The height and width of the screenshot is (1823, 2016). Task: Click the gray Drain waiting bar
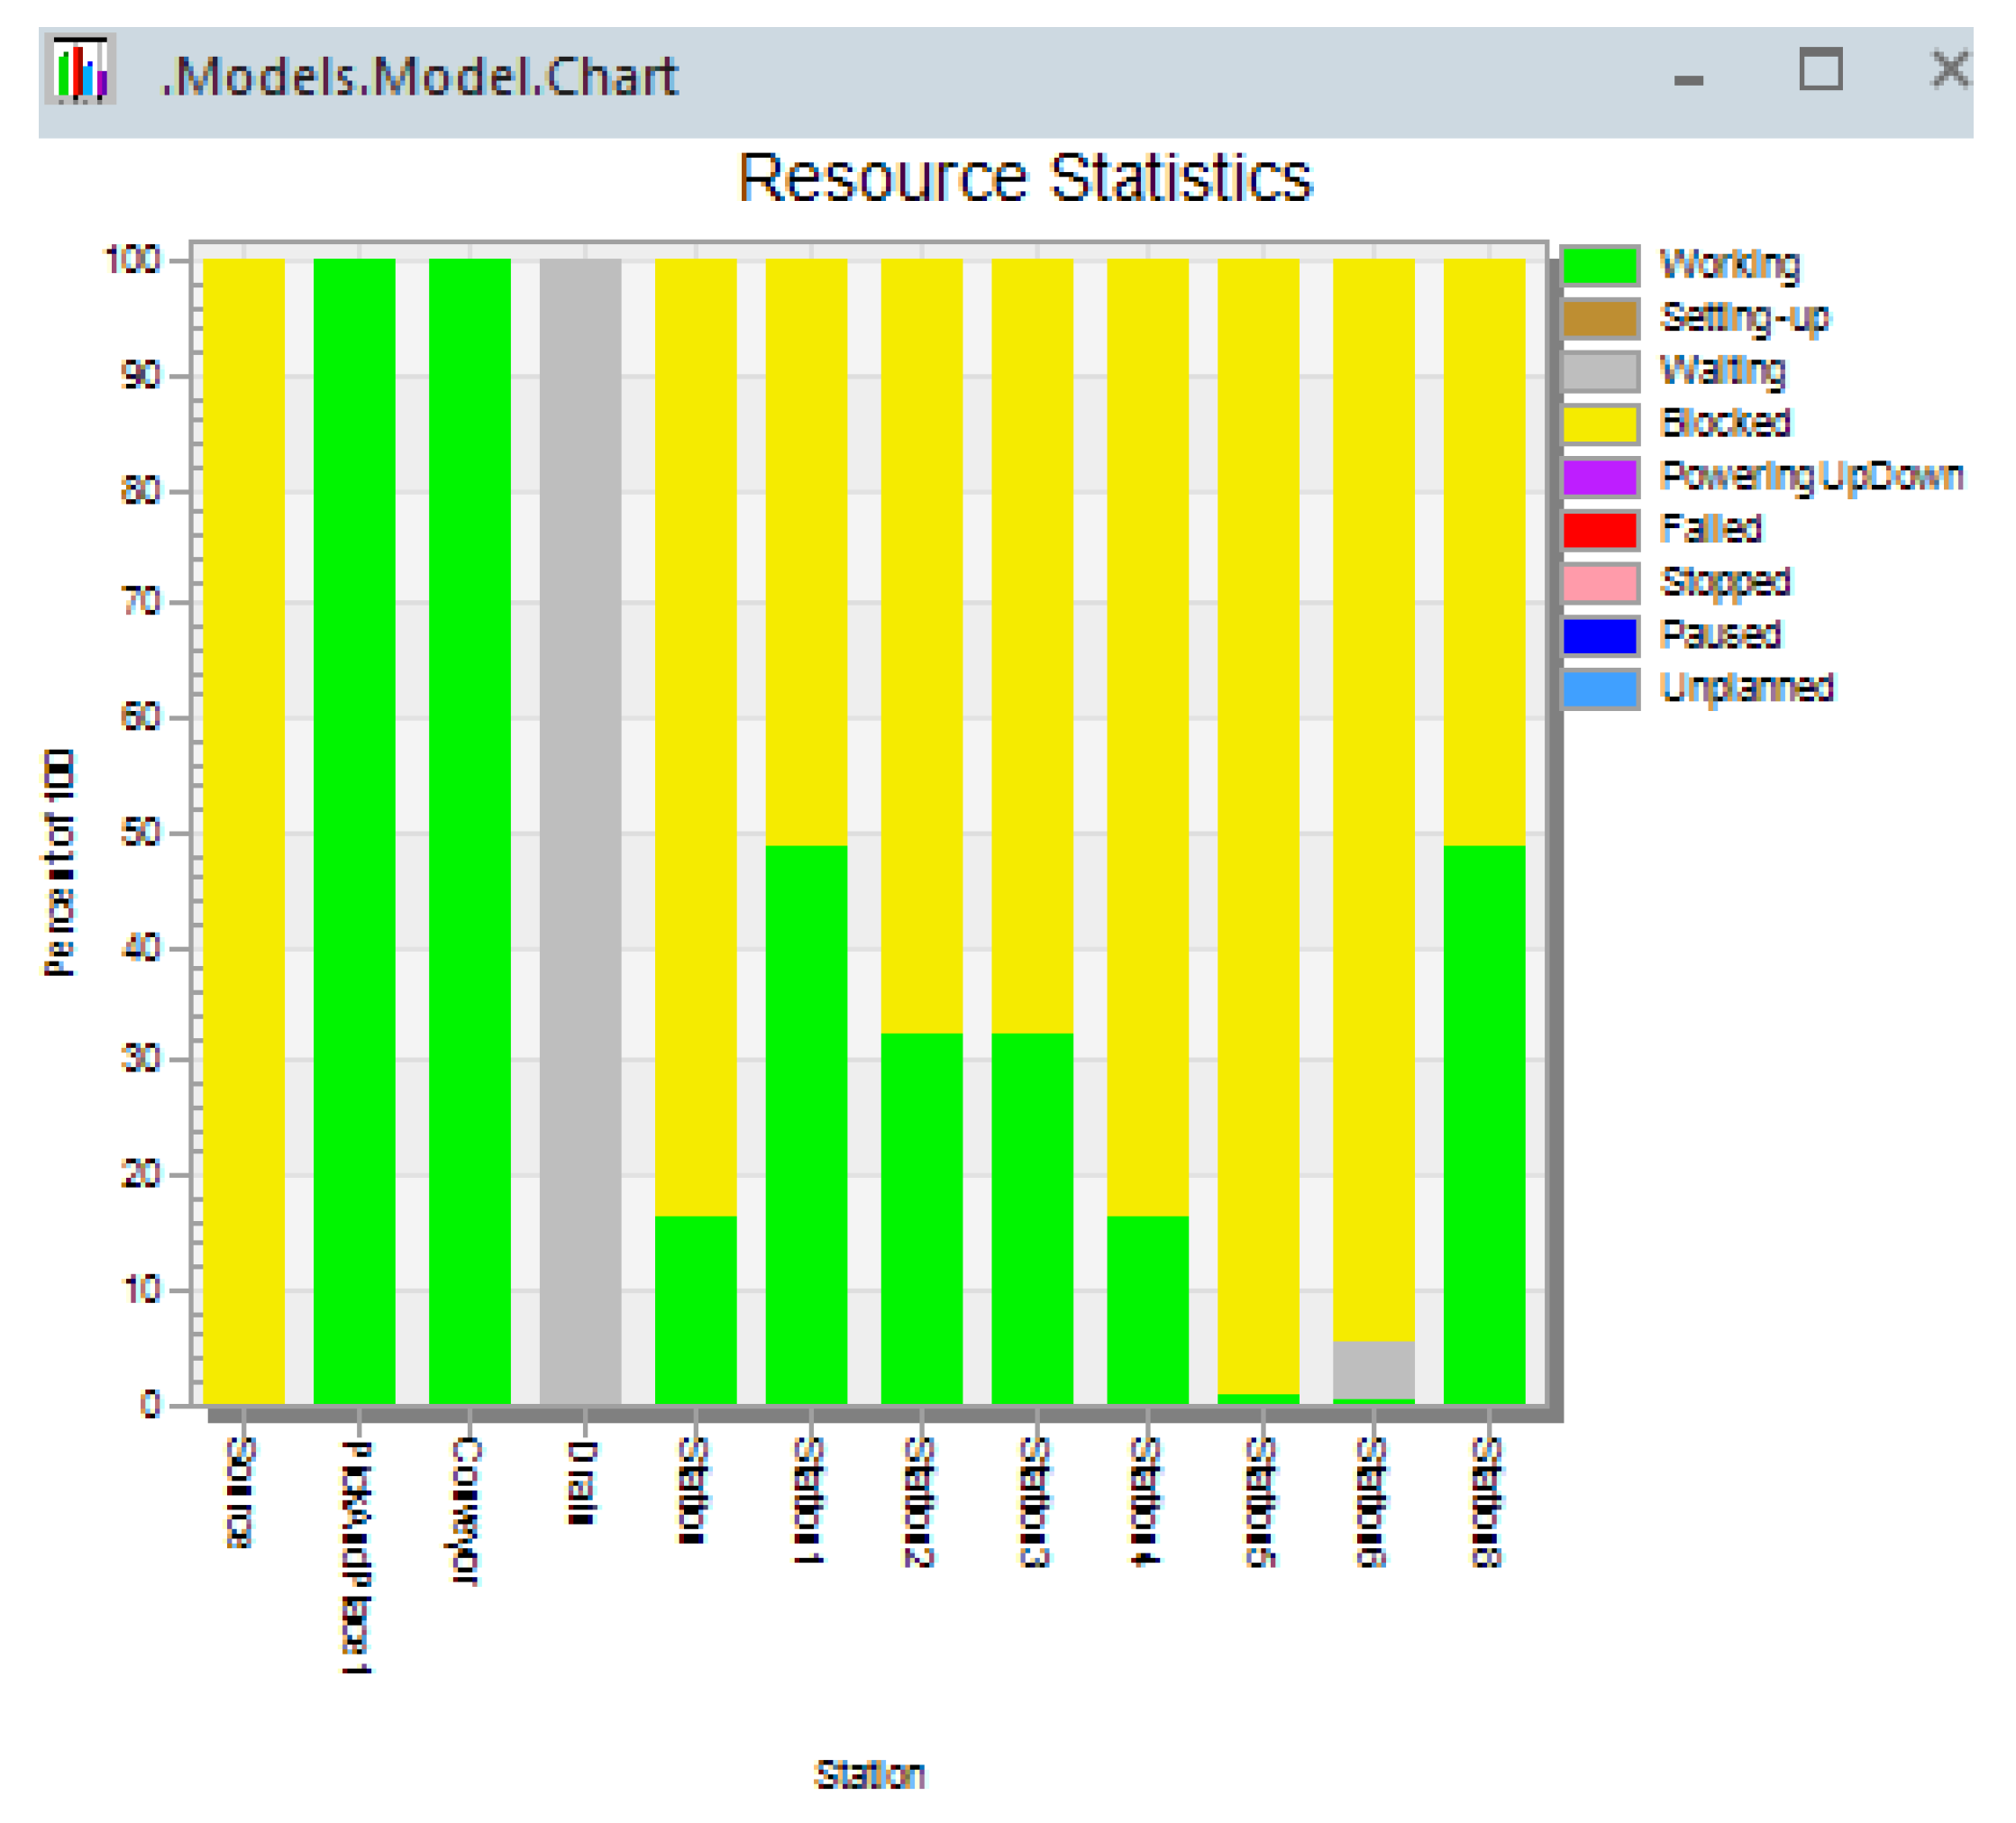pyautogui.click(x=580, y=830)
